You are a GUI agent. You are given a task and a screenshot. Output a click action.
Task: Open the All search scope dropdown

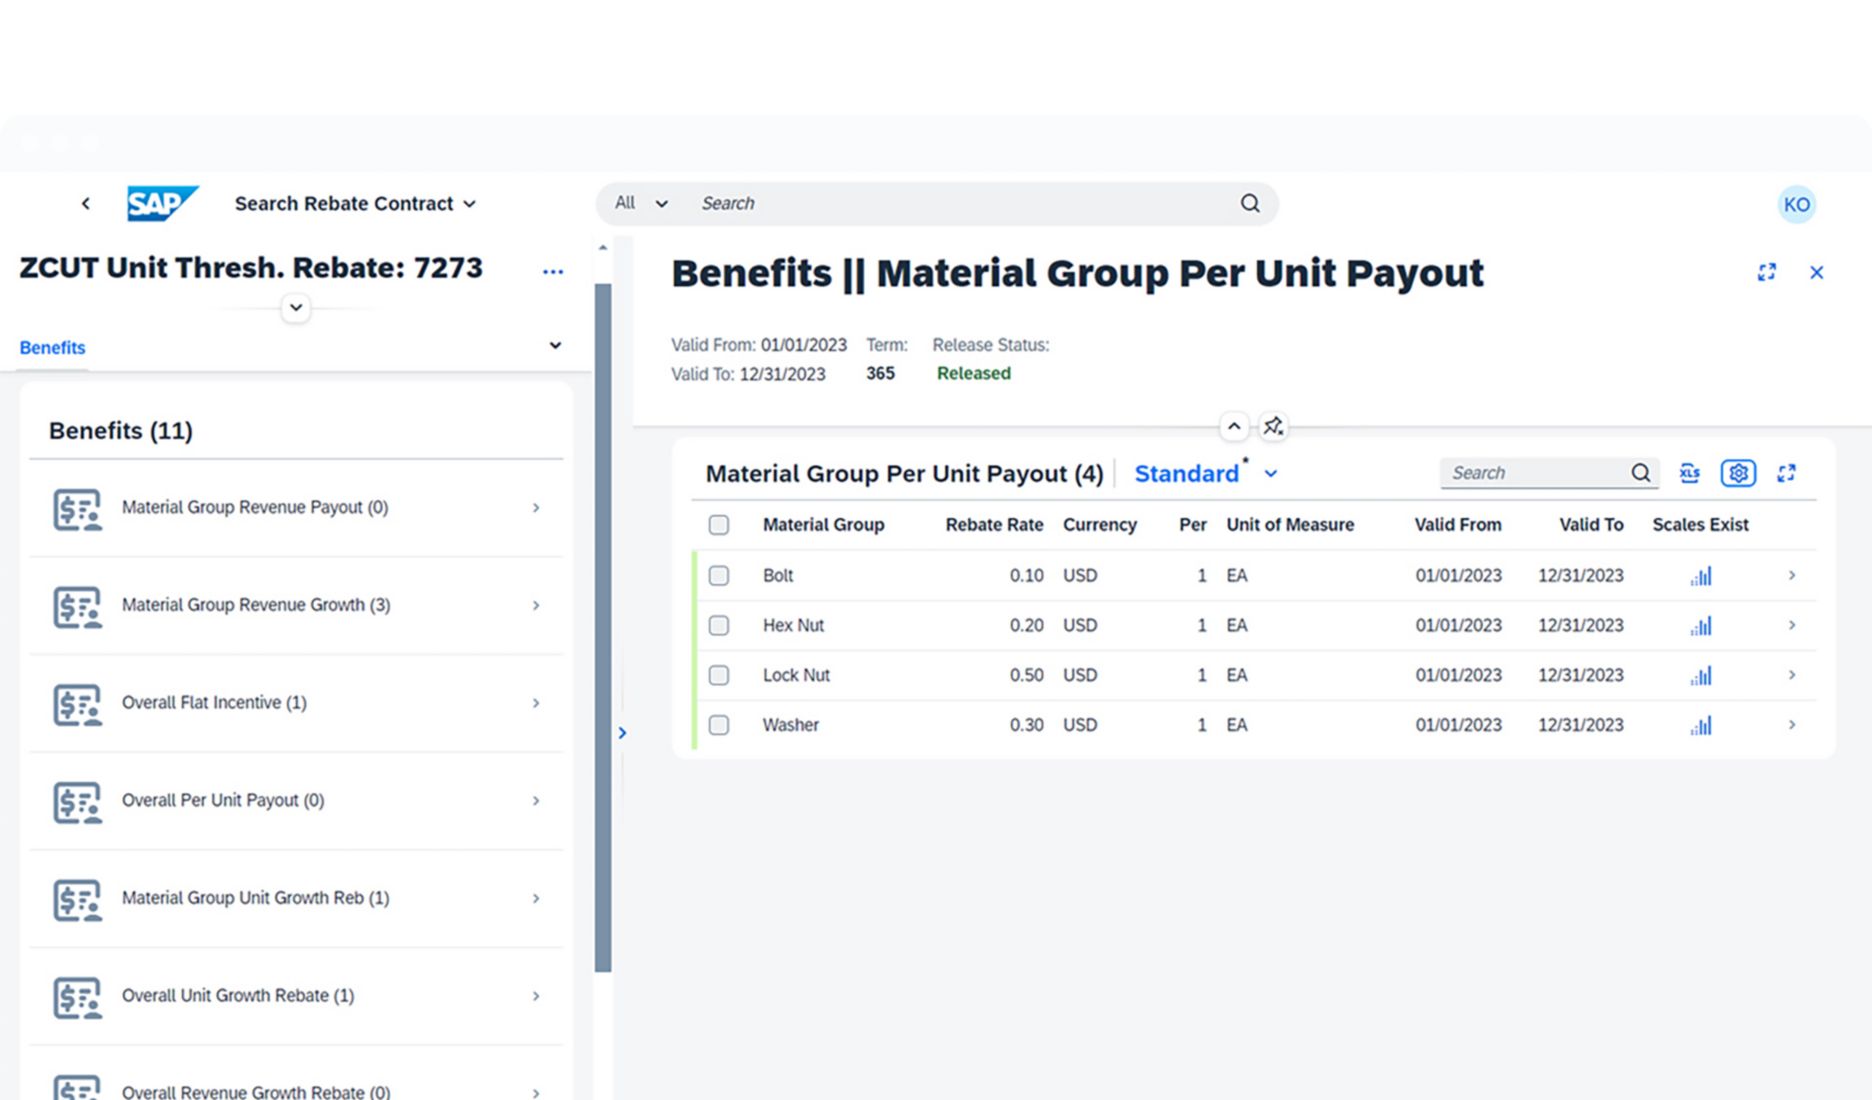(640, 203)
